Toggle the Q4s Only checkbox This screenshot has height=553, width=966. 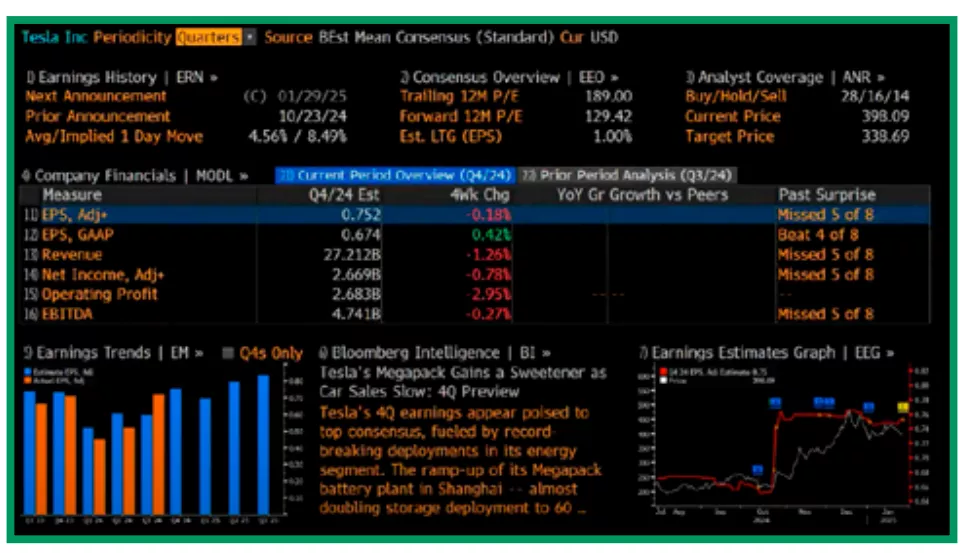pos(228,353)
